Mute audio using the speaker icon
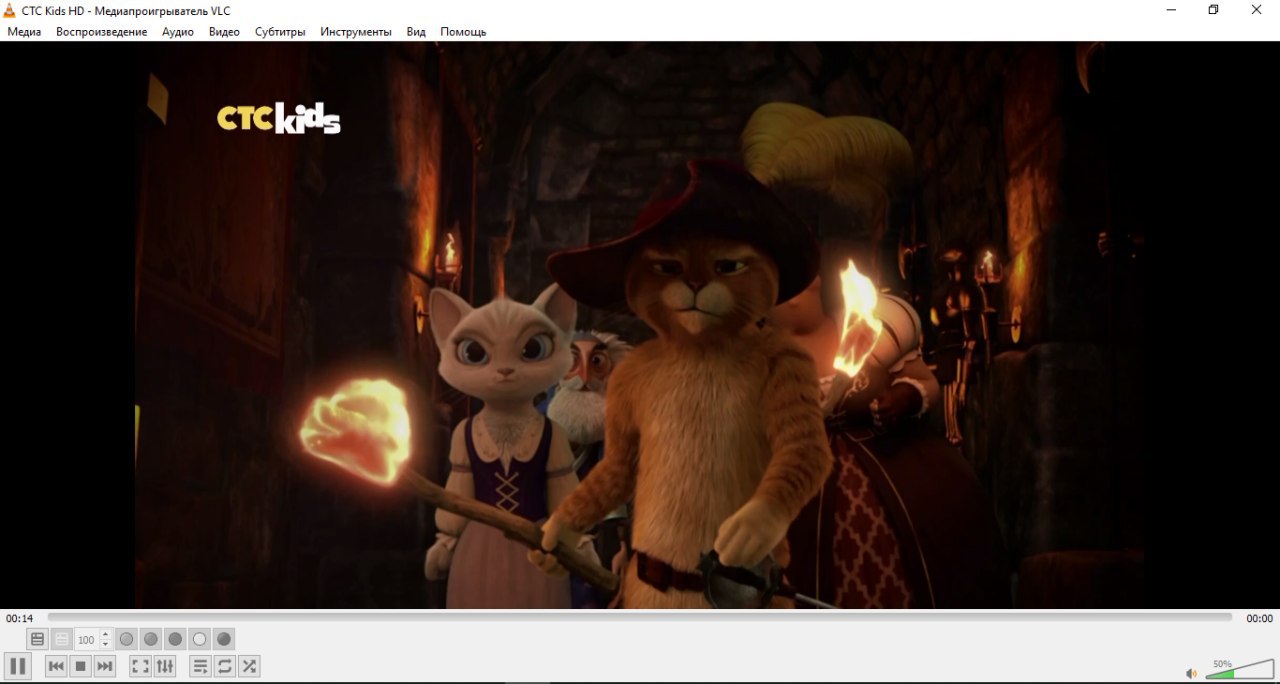The width and height of the screenshot is (1280, 684). [1191, 673]
